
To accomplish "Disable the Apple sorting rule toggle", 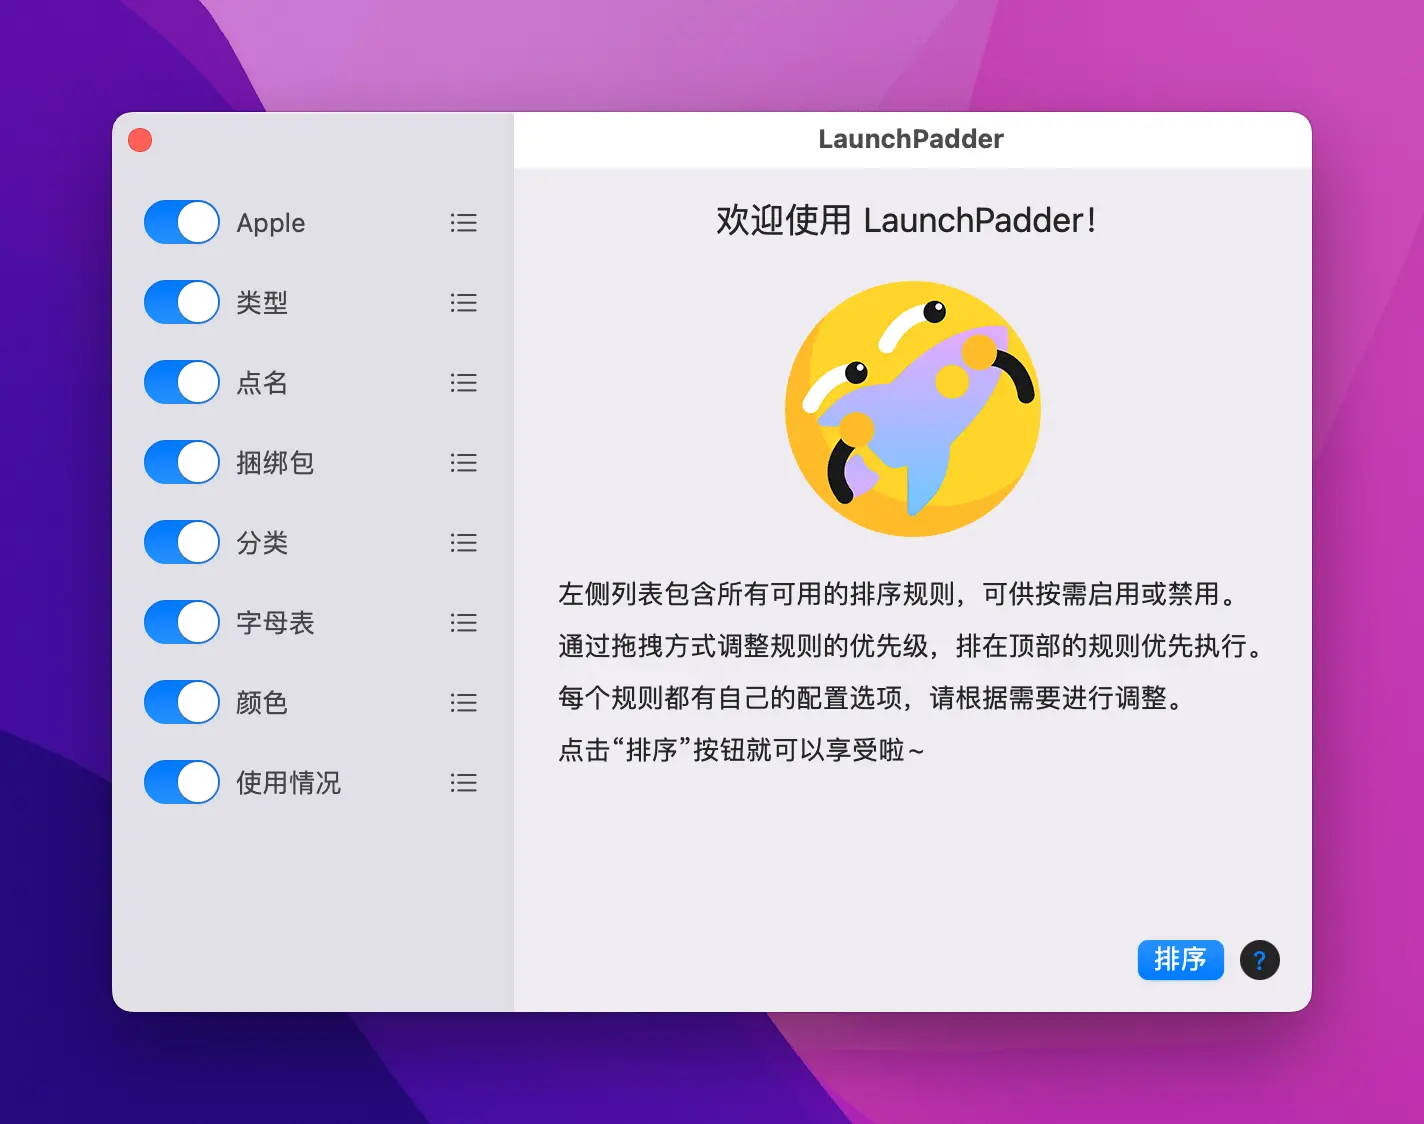I will [x=182, y=222].
